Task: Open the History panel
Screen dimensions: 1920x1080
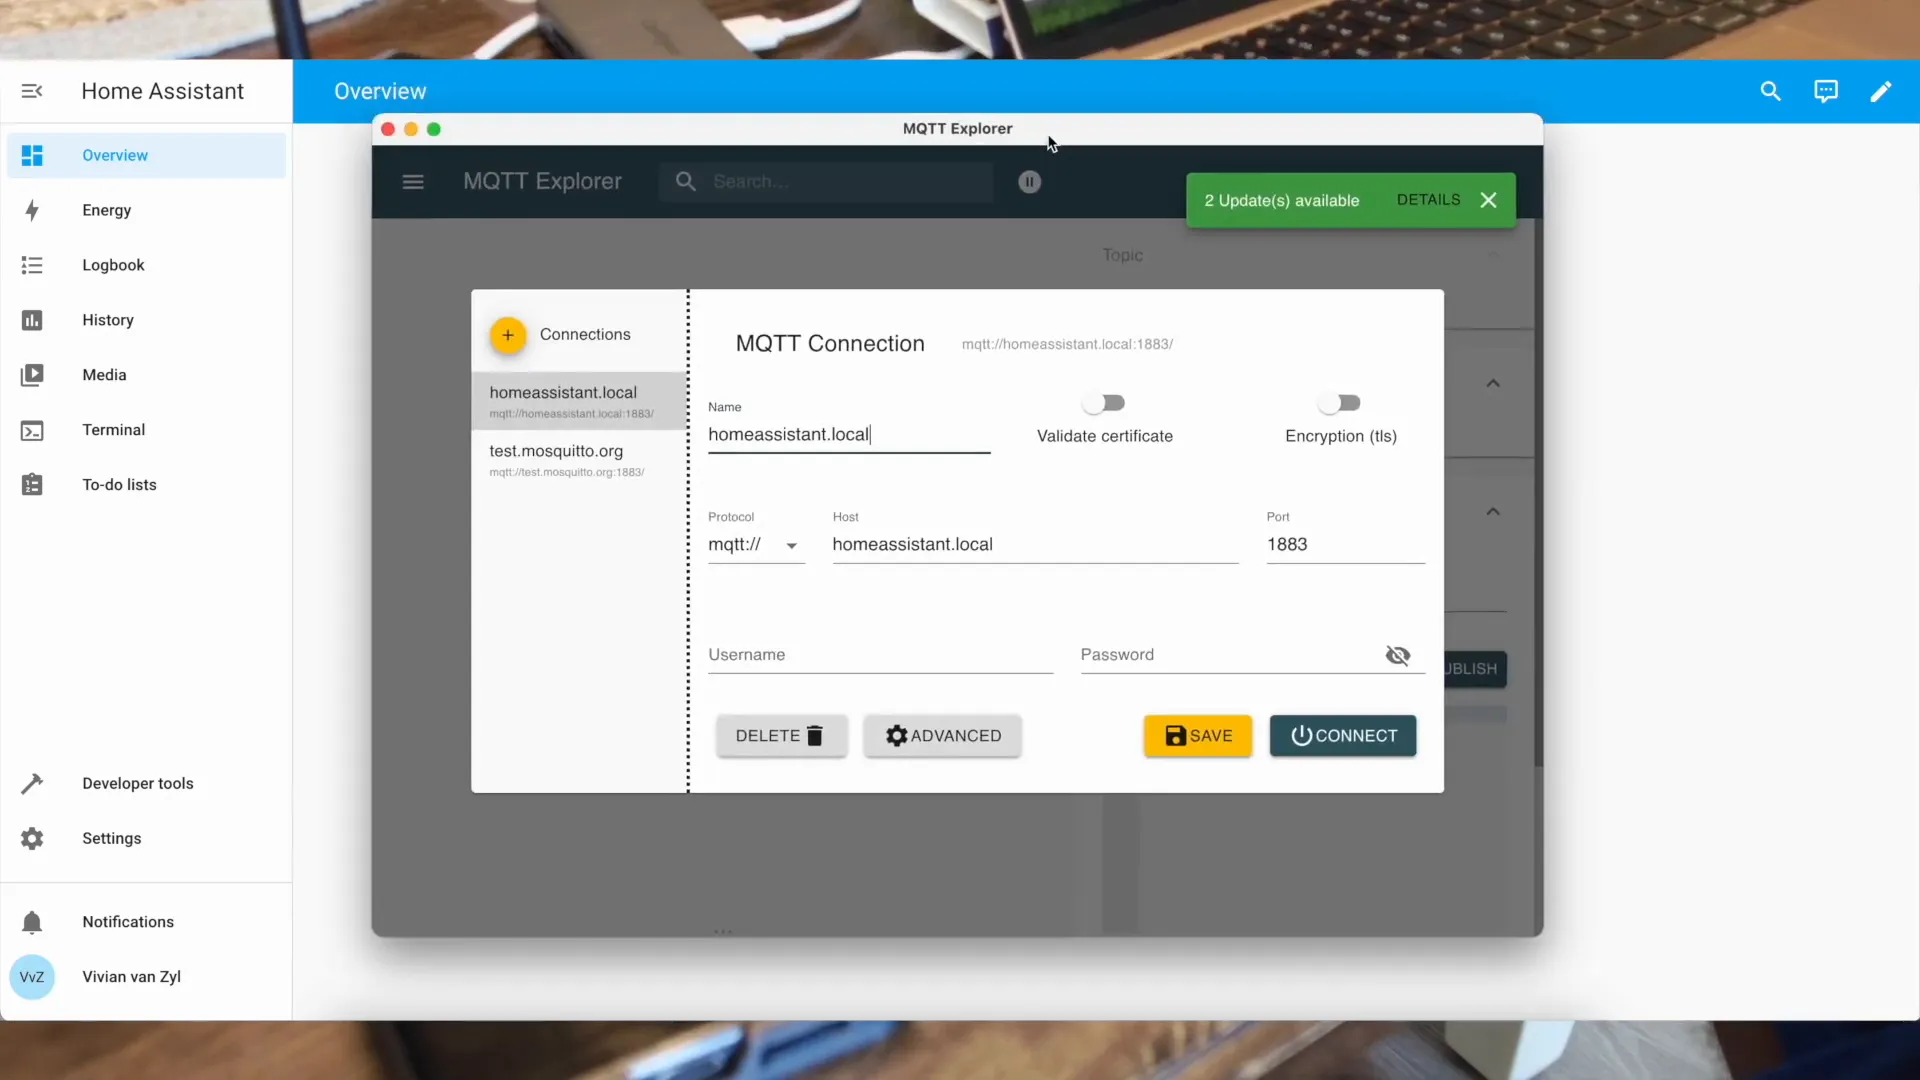Action: pyautogui.click(x=146, y=320)
